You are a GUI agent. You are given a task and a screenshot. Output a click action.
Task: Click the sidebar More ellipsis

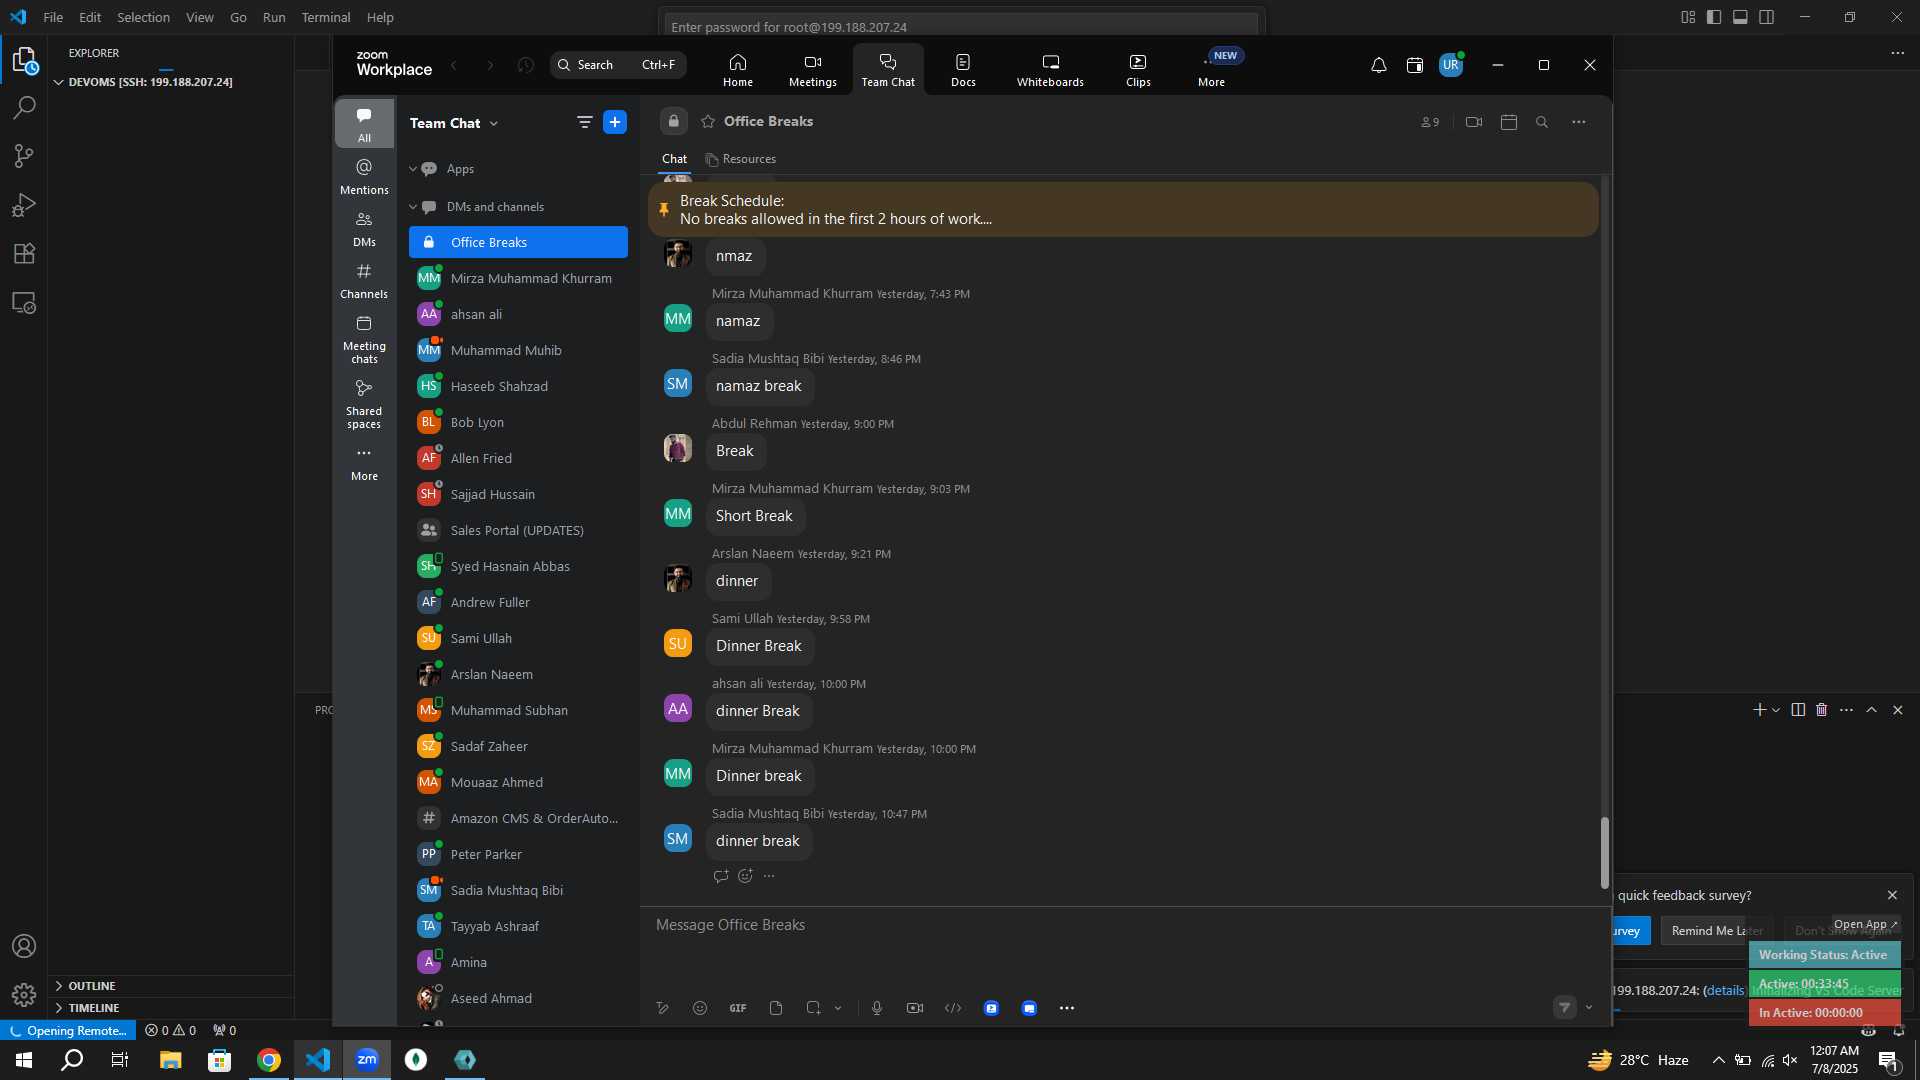click(364, 463)
